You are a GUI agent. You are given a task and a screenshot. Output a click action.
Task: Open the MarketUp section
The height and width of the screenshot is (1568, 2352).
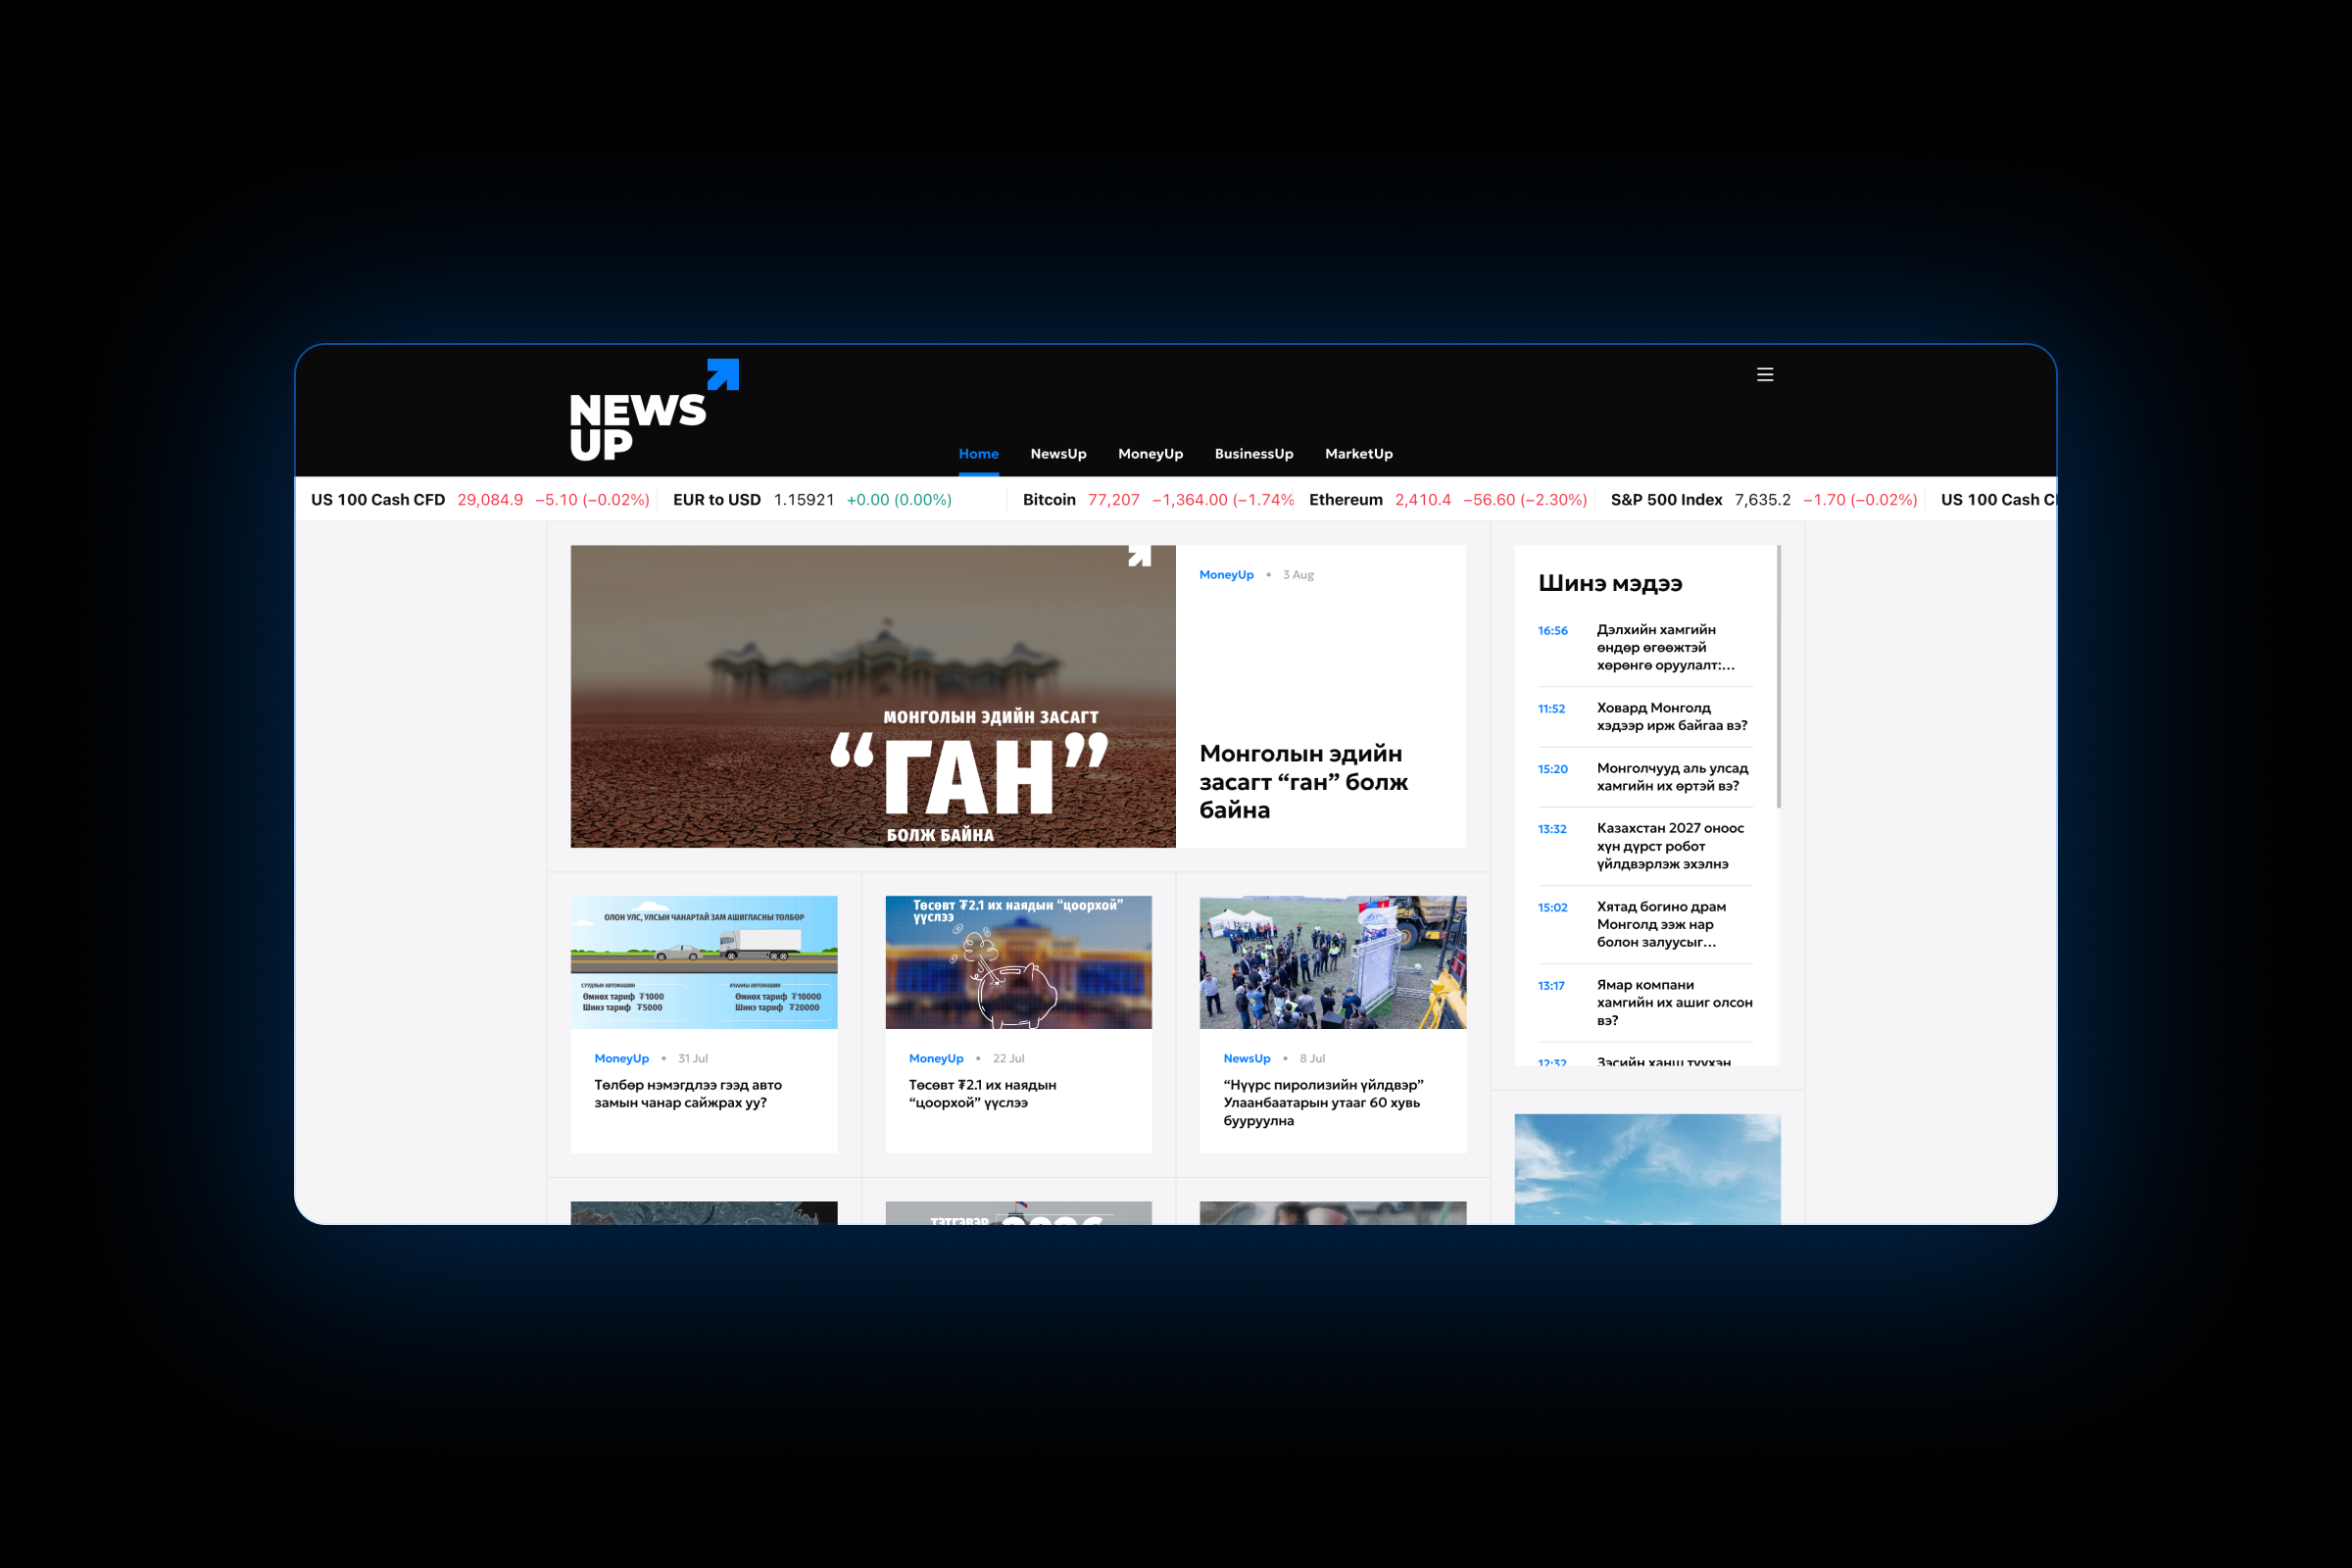coord(1358,454)
